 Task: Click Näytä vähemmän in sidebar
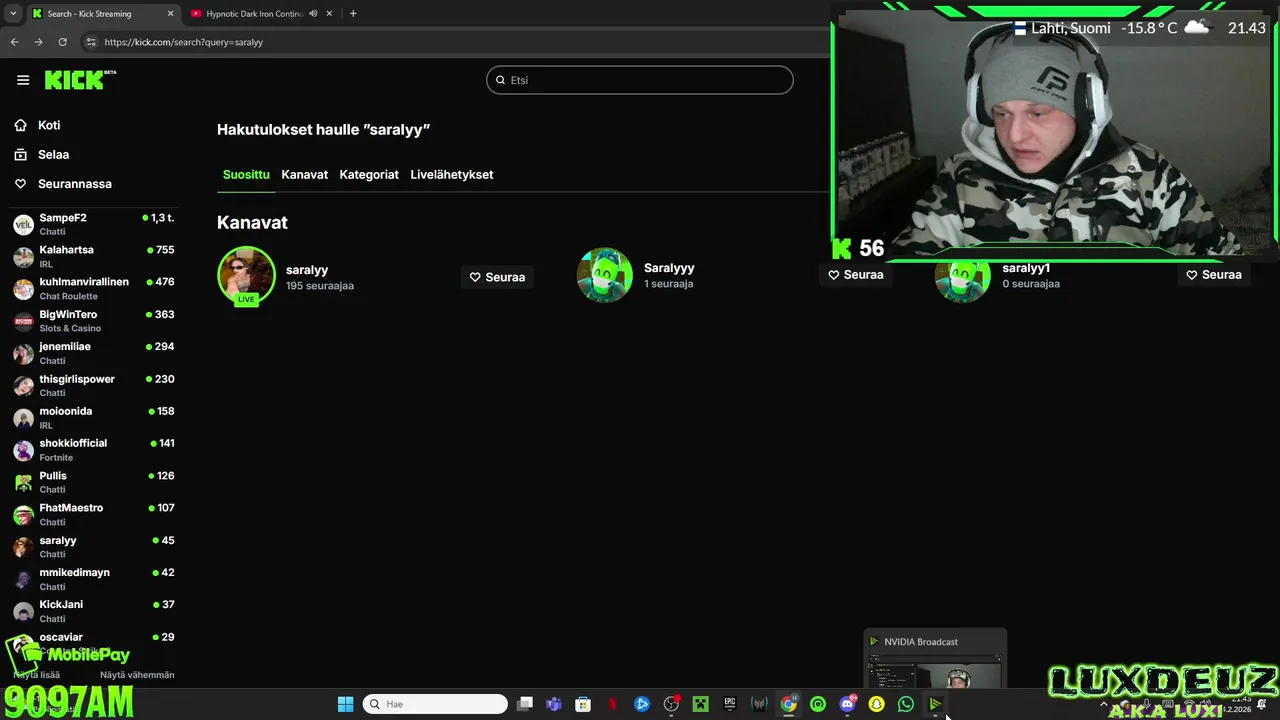point(137,675)
